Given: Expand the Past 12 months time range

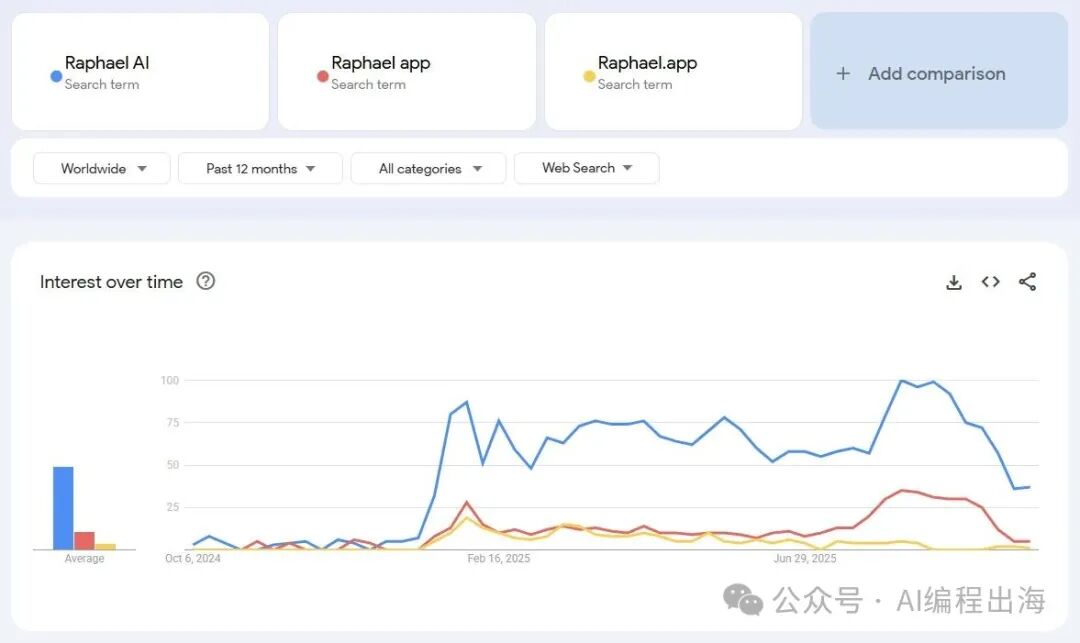Looking at the screenshot, I should point(260,168).
